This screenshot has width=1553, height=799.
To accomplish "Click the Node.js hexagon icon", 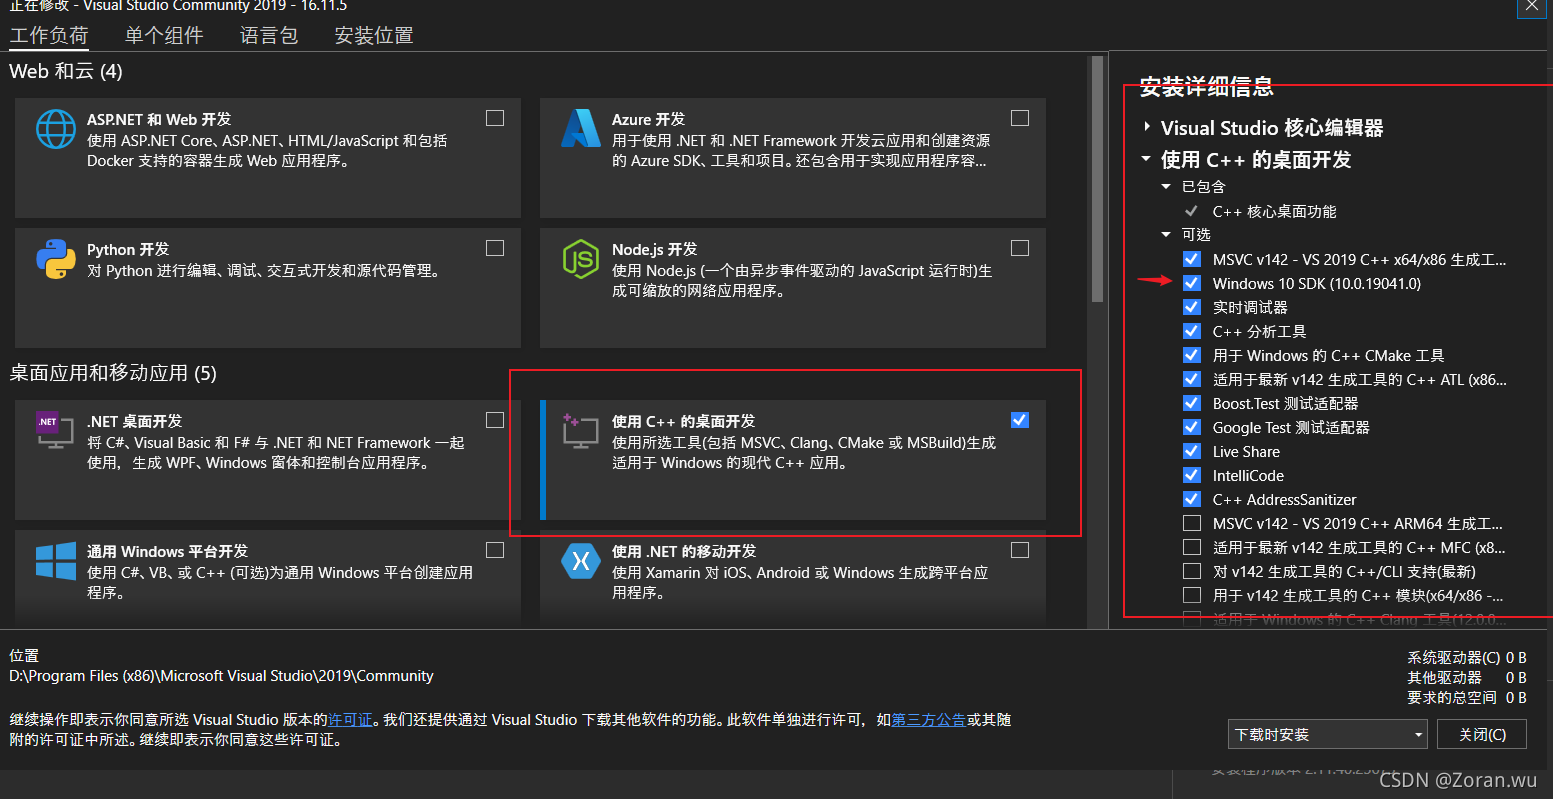I will pyautogui.click(x=581, y=259).
